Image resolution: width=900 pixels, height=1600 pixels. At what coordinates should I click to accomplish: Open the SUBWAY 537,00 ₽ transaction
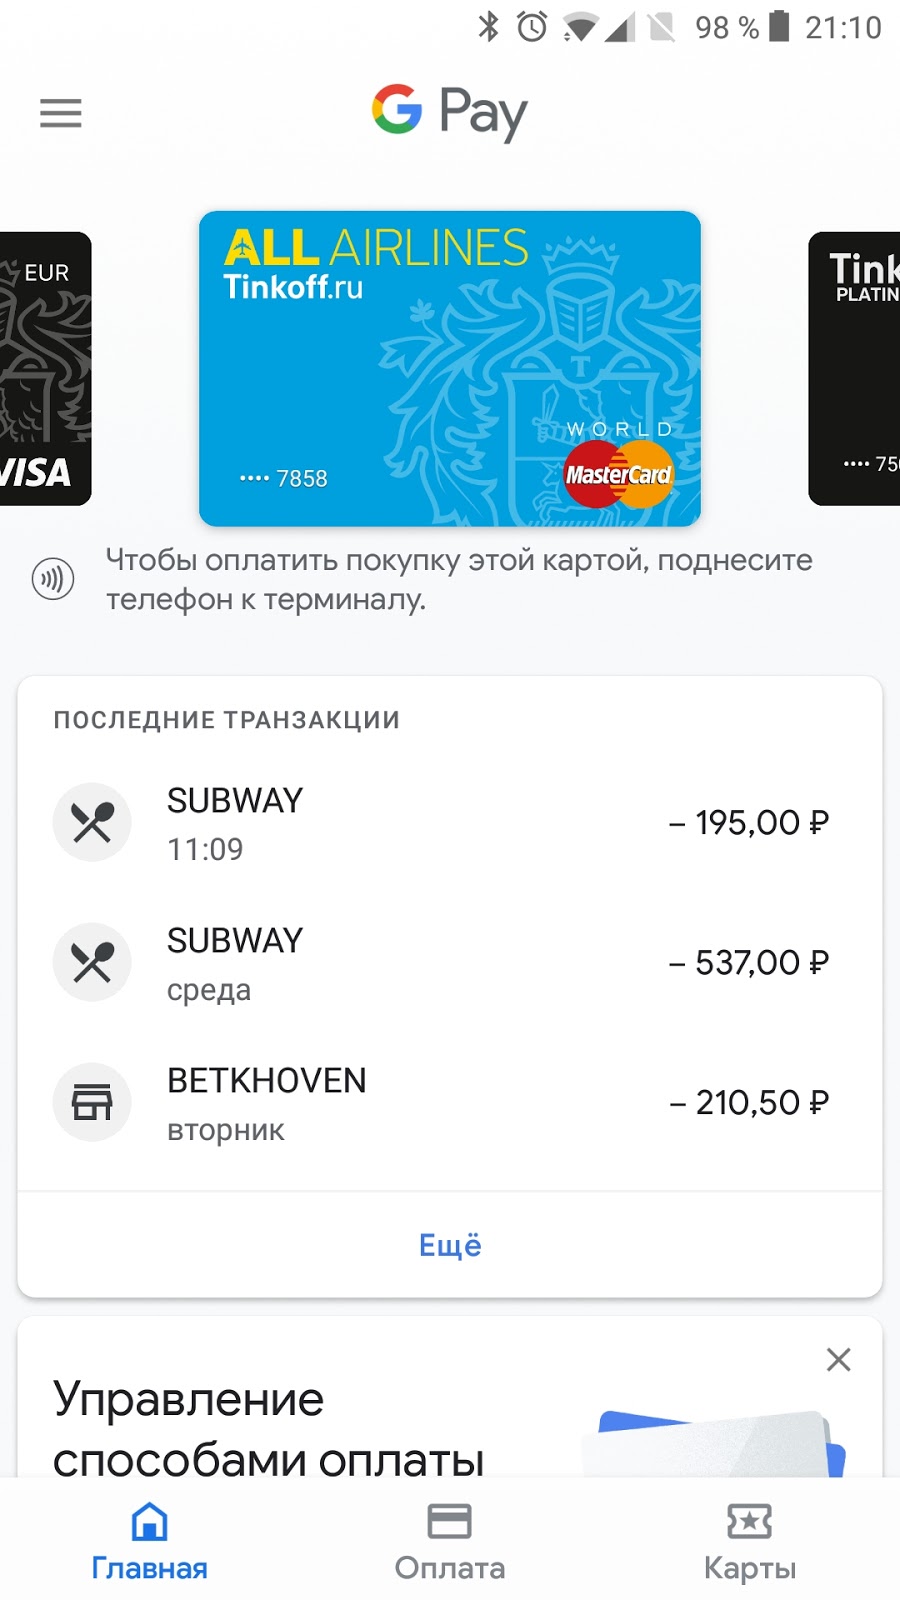click(450, 962)
